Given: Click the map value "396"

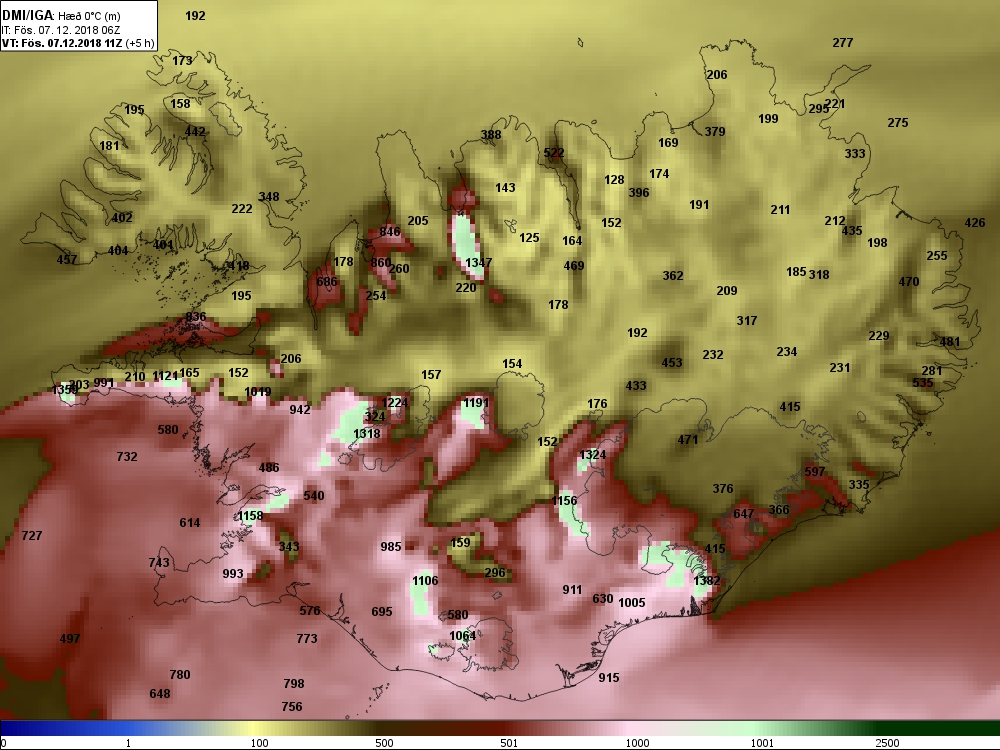Looking at the screenshot, I should pyautogui.click(x=638, y=193).
